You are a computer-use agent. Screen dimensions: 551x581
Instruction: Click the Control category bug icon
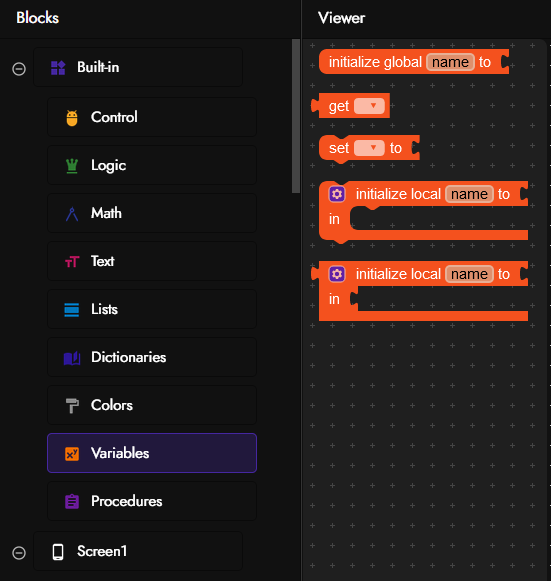click(72, 118)
